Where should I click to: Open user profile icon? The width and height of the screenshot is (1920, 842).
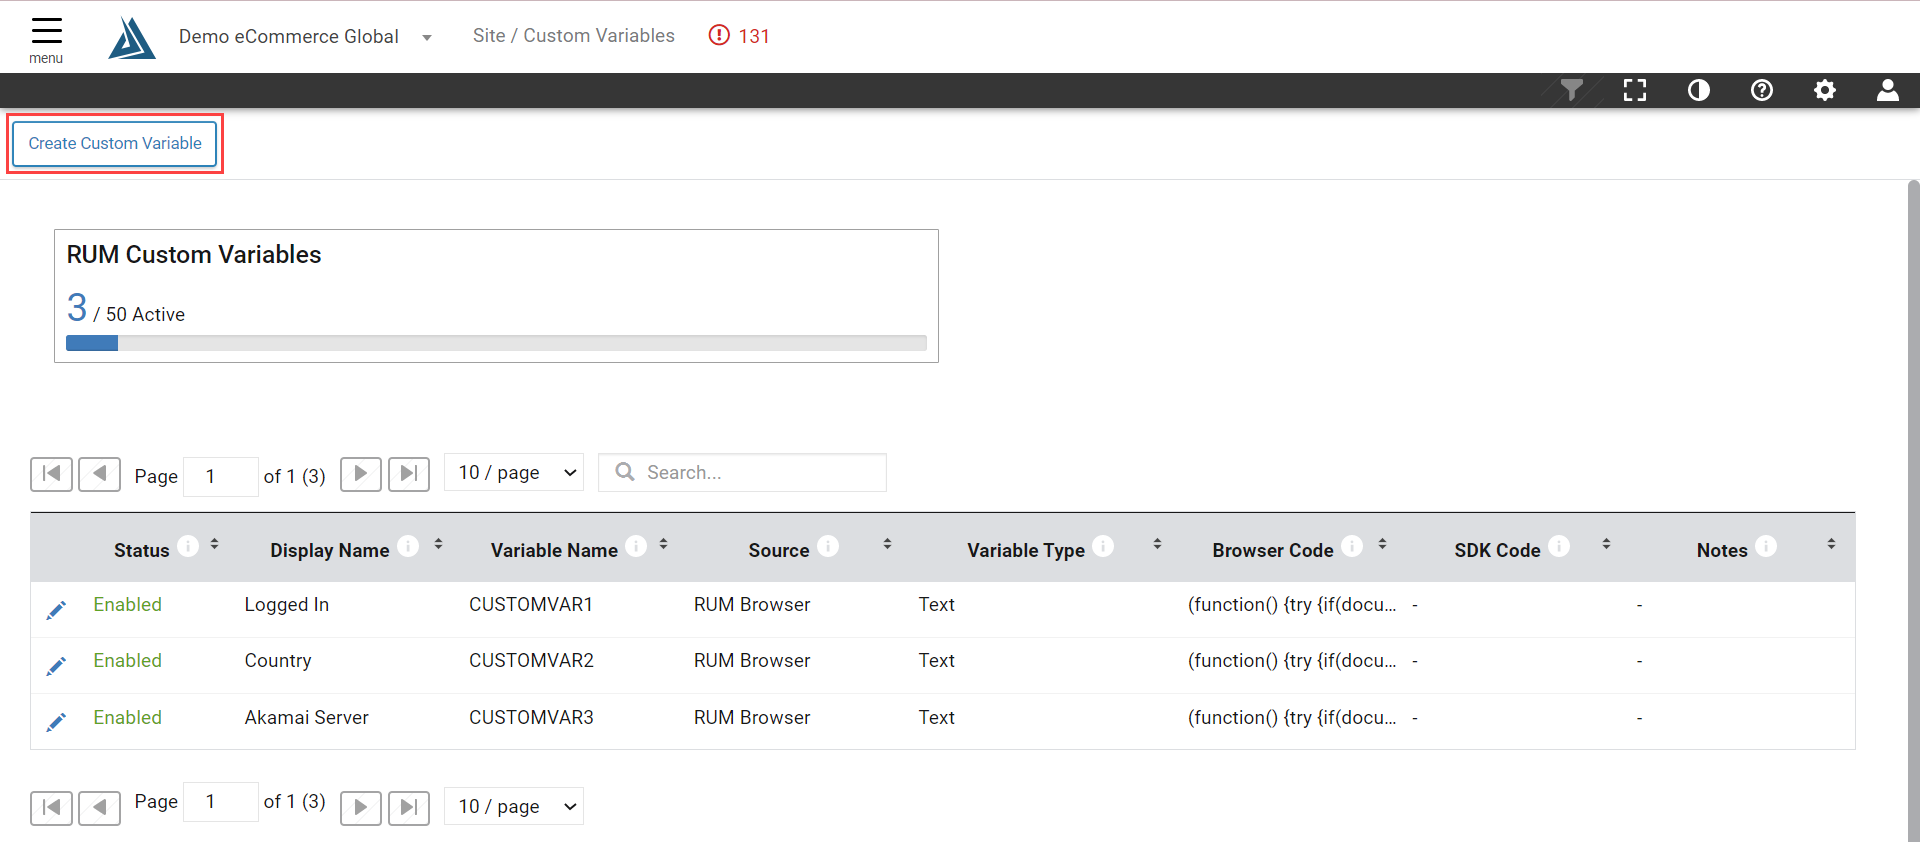point(1888,91)
